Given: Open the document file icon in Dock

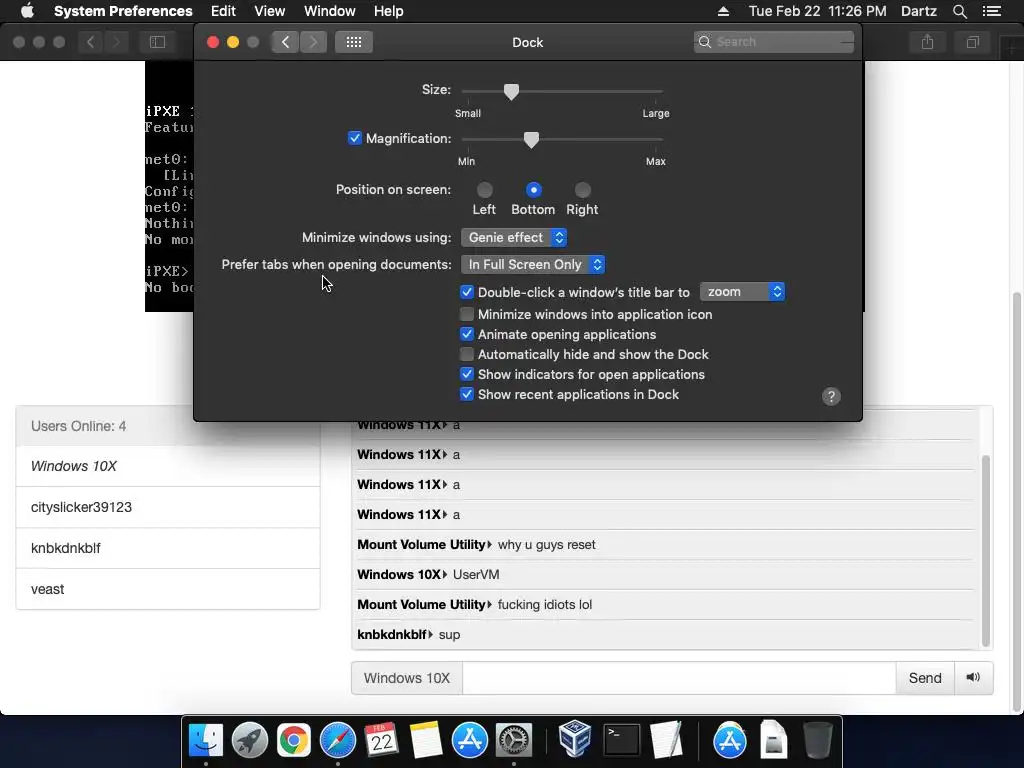Looking at the screenshot, I should (x=773, y=740).
